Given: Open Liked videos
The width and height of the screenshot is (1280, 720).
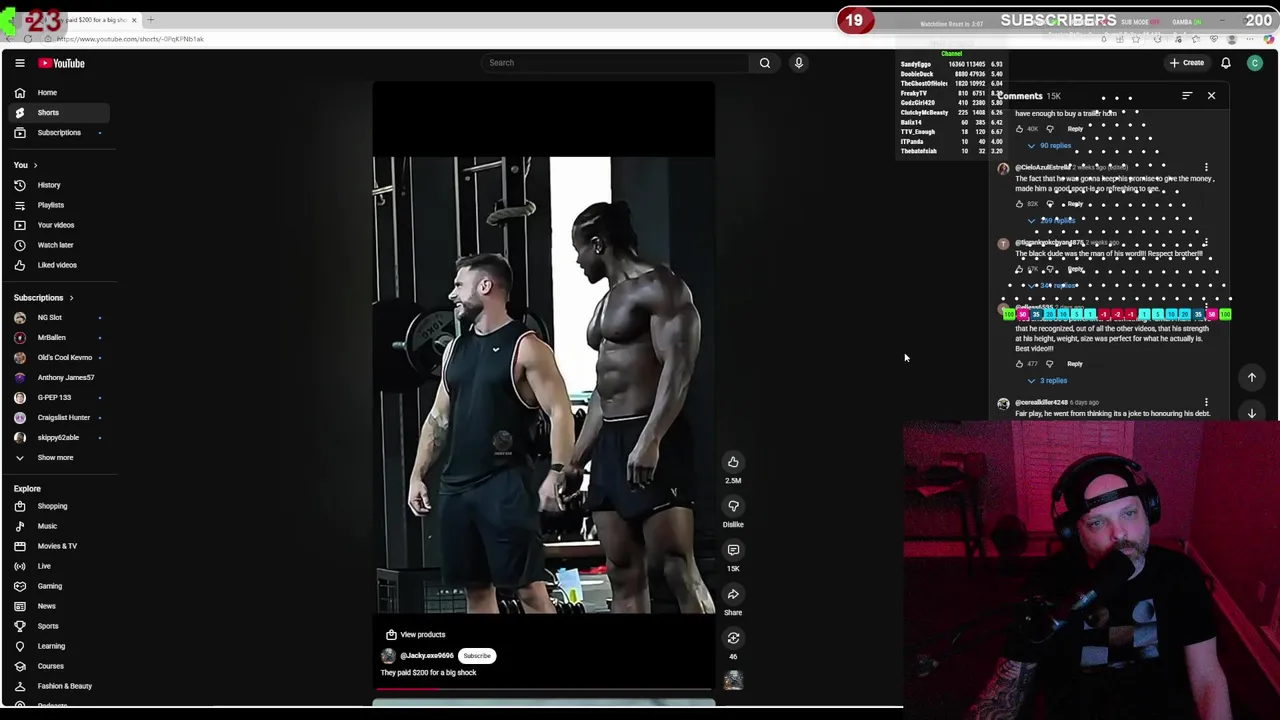Looking at the screenshot, I should 56,265.
